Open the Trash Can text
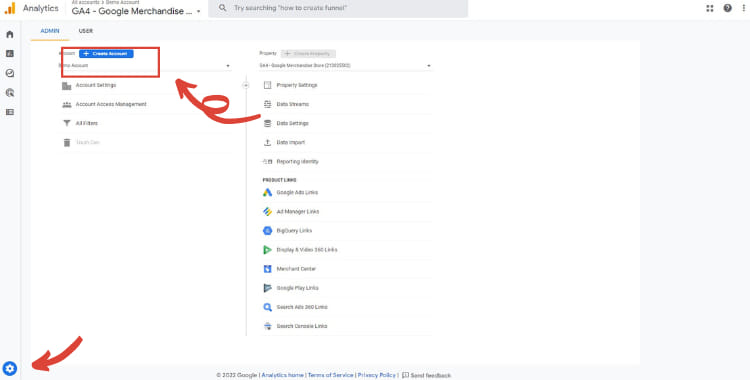 coord(88,143)
